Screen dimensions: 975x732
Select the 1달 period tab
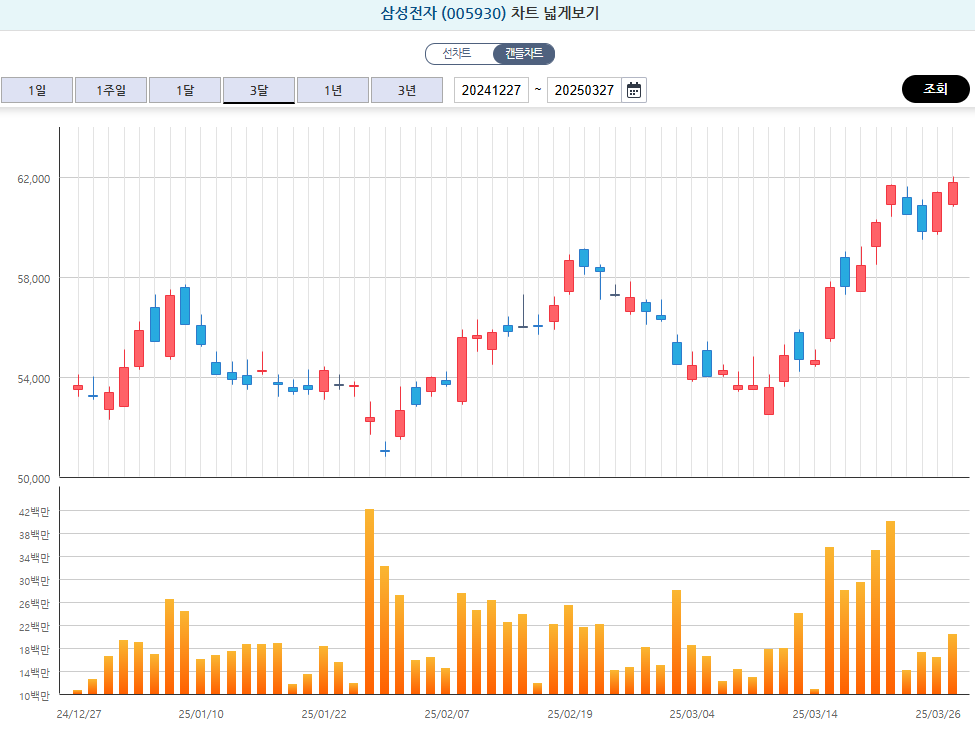click(x=185, y=90)
